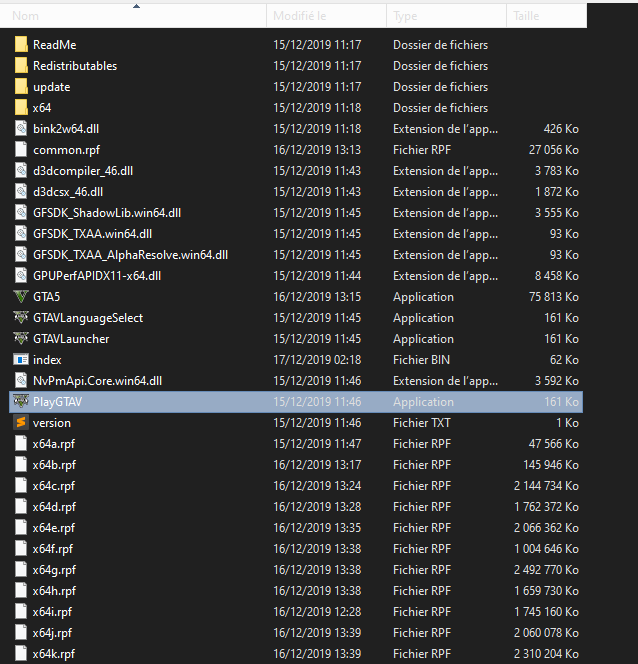The height and width of the screenshot is (664, 638).
Task: Select the index BIN file icon
Action: coord(22,360)
